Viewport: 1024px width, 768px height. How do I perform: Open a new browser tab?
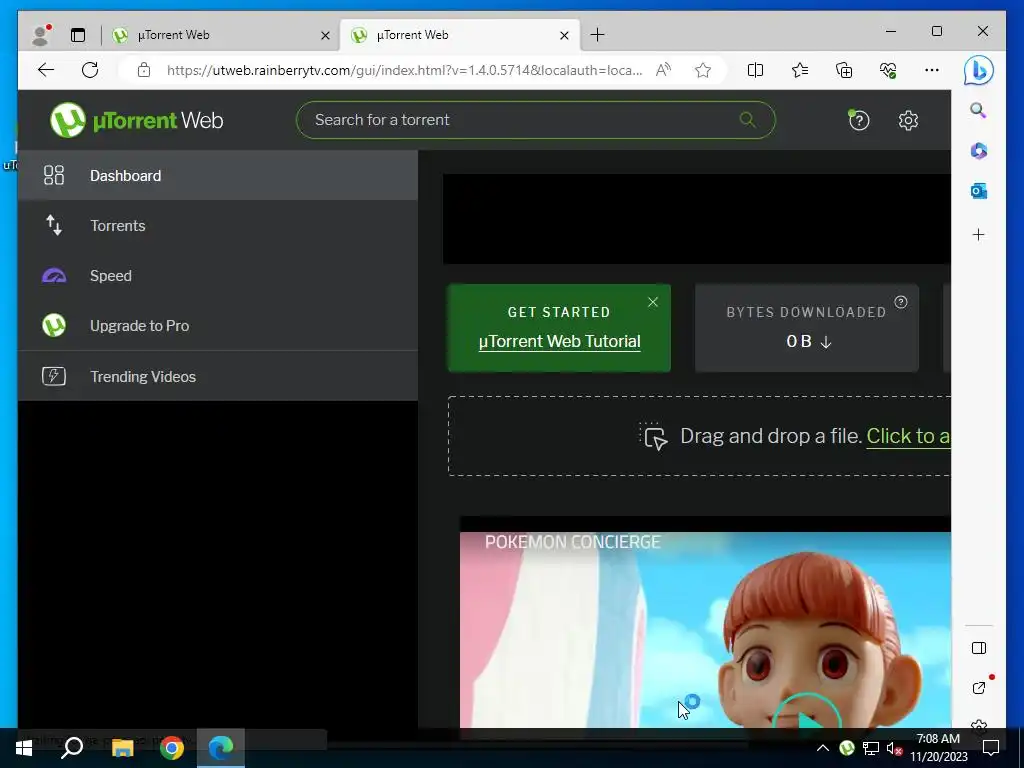597,35
